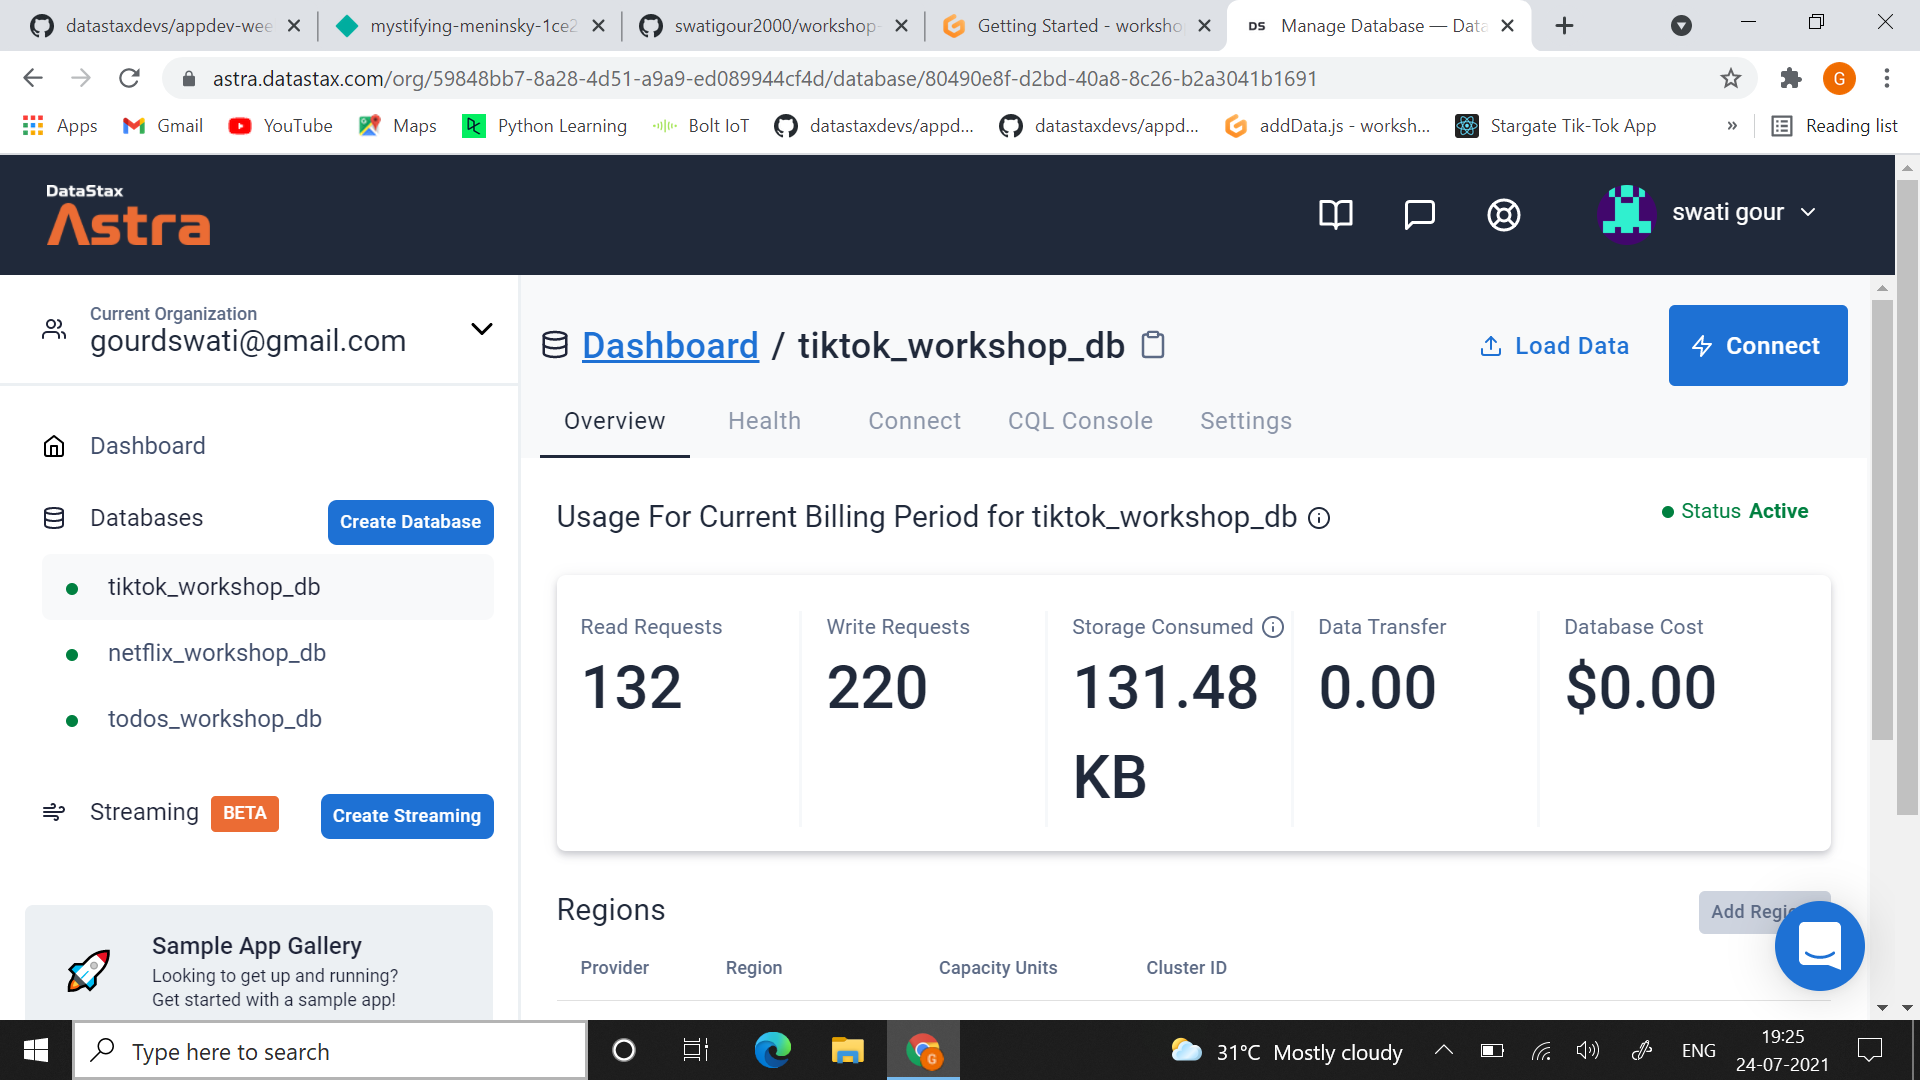Click the DataStax Astra logo
1920x1080 pixels.
(127, 214)
